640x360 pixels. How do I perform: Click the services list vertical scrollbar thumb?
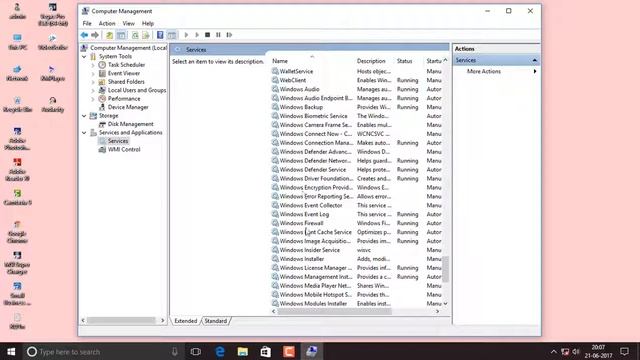(445, 269)
